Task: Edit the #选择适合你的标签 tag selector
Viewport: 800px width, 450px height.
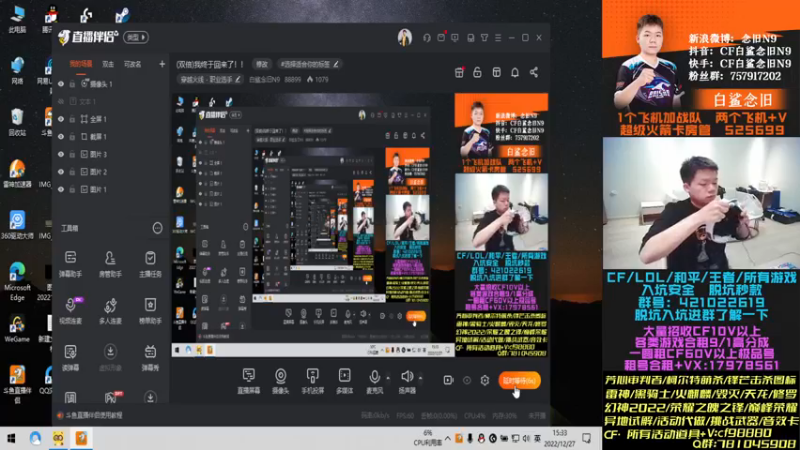Action: 309,64
